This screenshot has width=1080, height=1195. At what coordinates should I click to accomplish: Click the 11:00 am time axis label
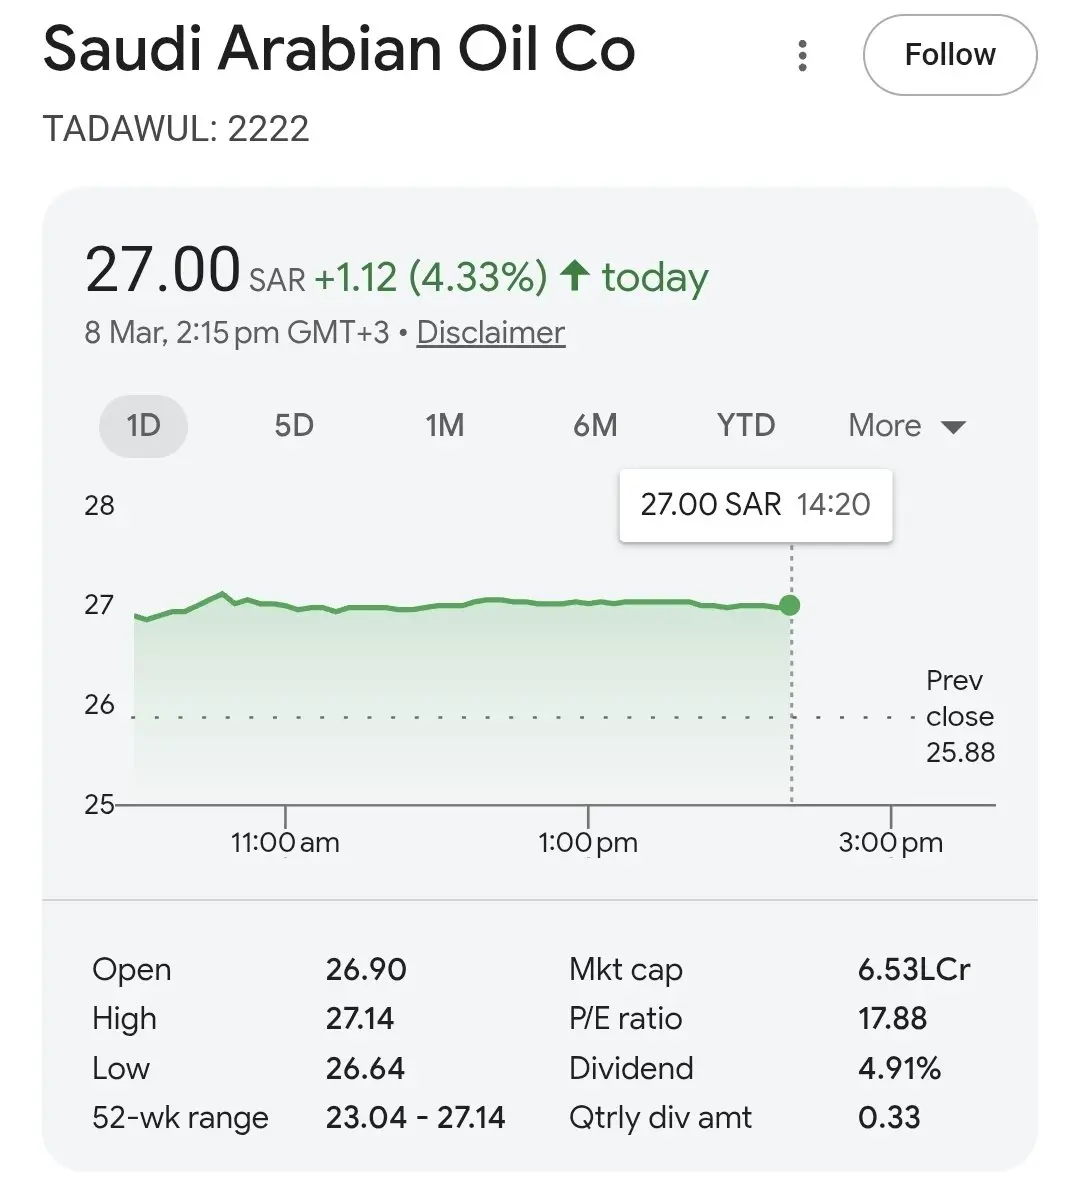(x=285, y=843)
